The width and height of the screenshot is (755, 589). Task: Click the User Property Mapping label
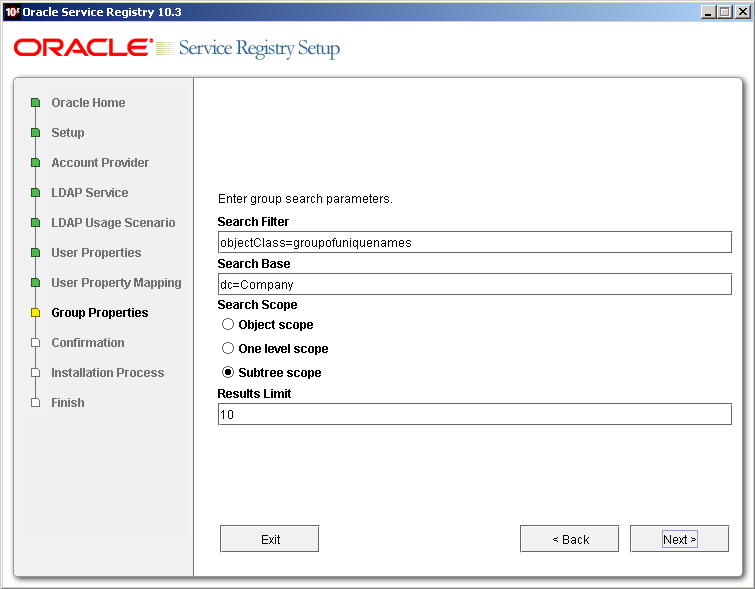coord(117,283)
